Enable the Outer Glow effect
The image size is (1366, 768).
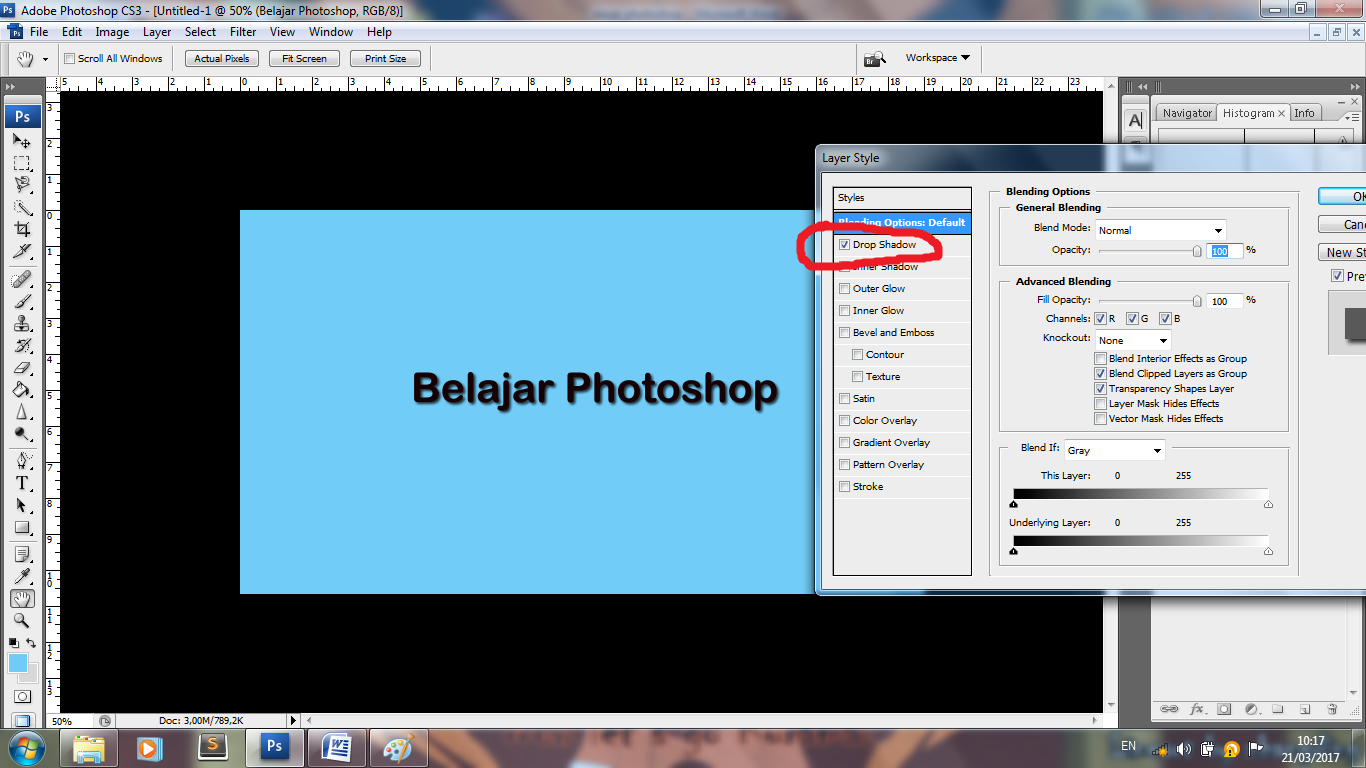845,289
